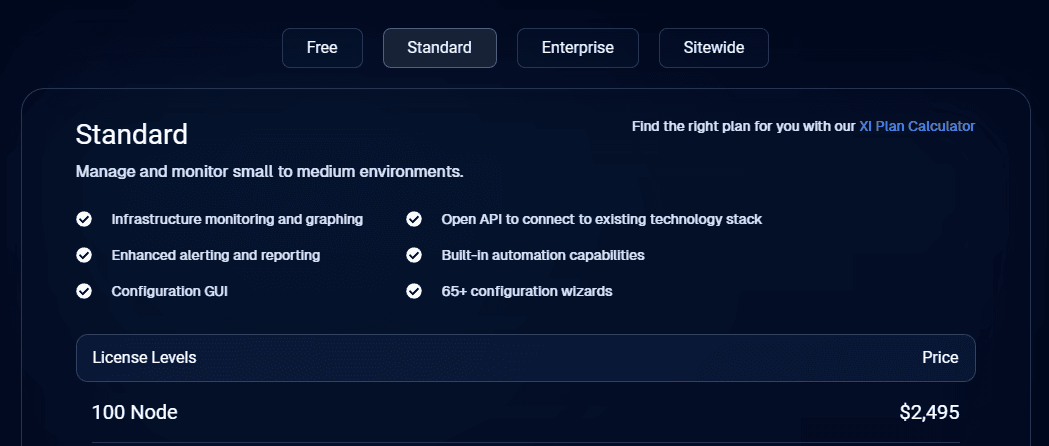Screen dimensions: 1049x446
Task: Show the Sitewide plan tab
Action: (x=714, y=48)
